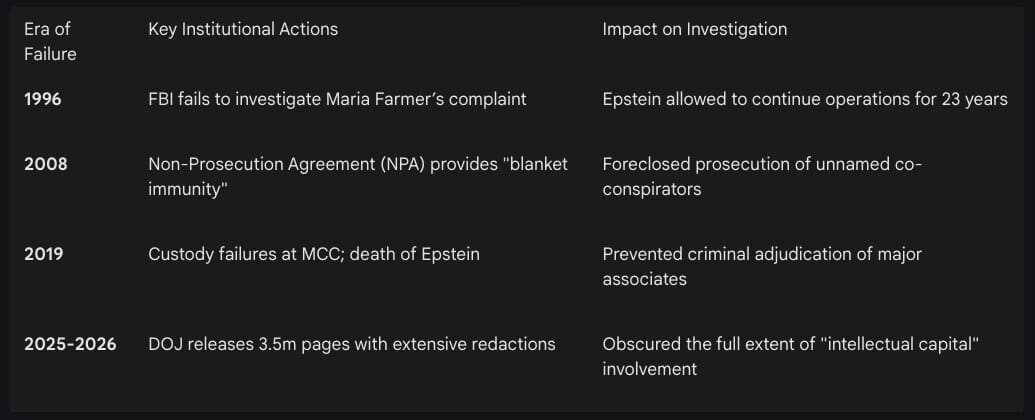This screenshot has height=420, width=1035.
Task: Click the 'Era of Failure' column header
Action: pos(50,42)
